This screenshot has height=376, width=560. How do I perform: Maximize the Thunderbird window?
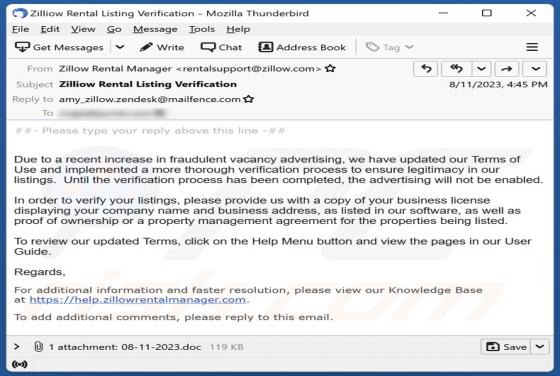(x=487, y=13)
